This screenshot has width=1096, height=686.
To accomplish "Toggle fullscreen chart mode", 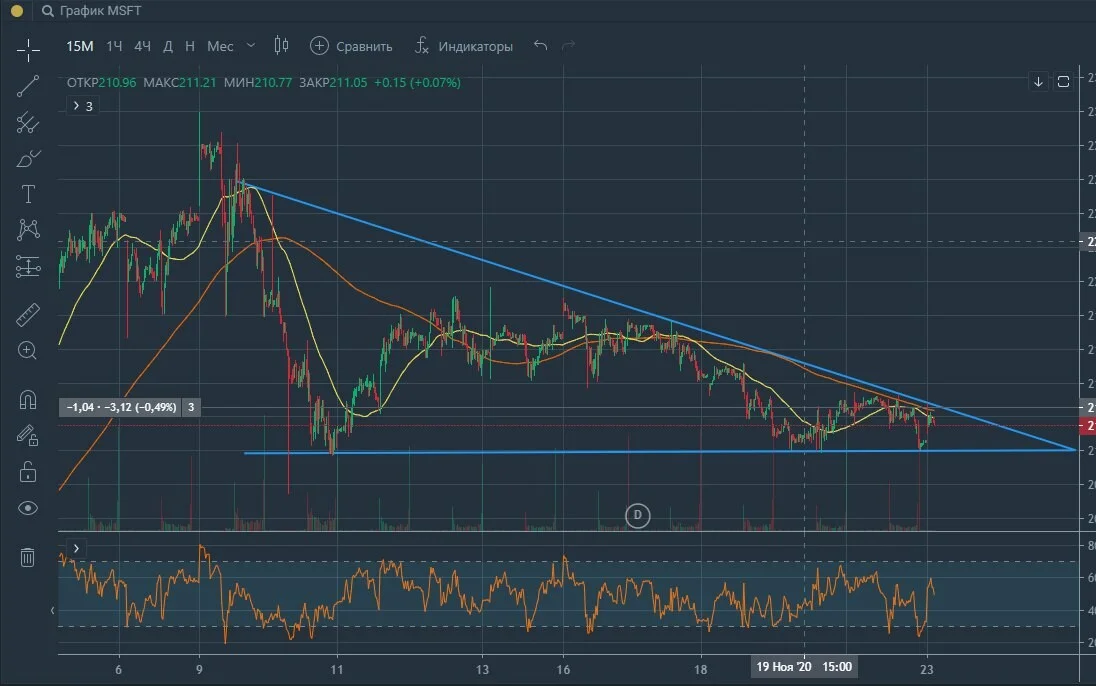I will point(1063,82).
